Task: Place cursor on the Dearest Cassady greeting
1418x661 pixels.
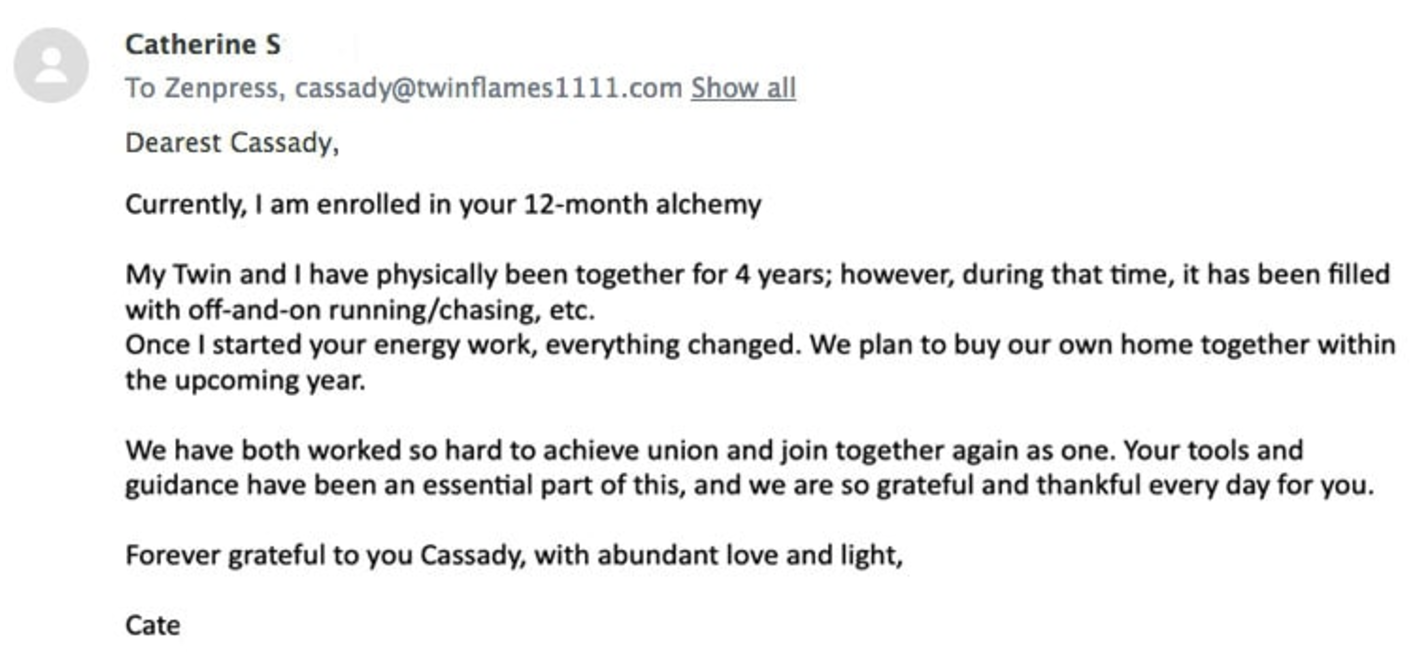Action: (x=232, y=143)
